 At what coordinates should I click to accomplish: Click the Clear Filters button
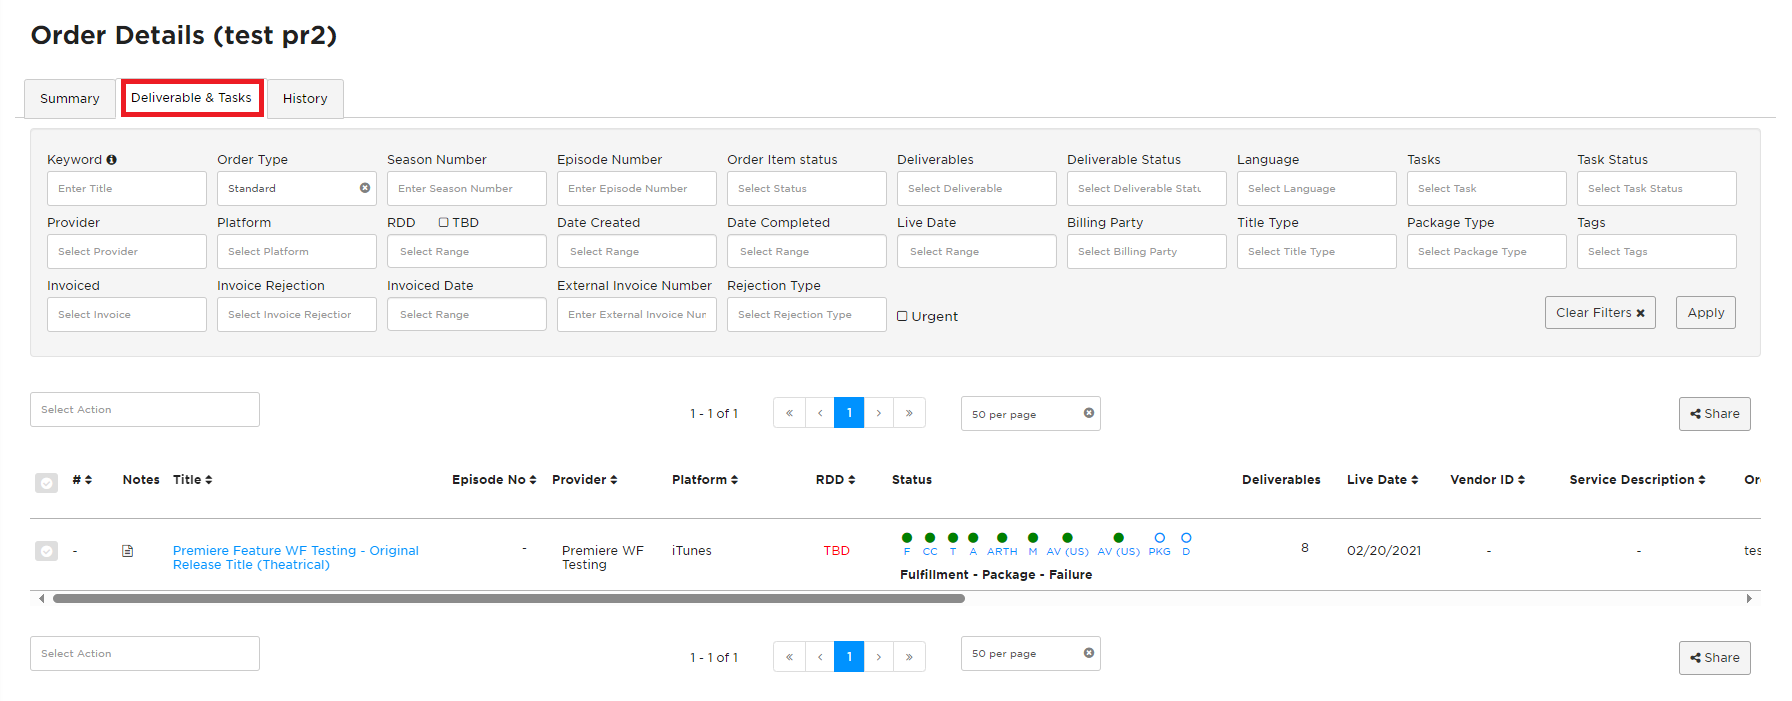pos(1600,313)
